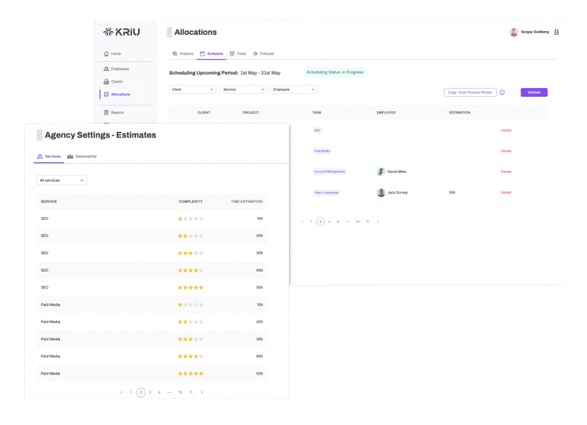Click the Account Management task tag

tap(329, 171)
